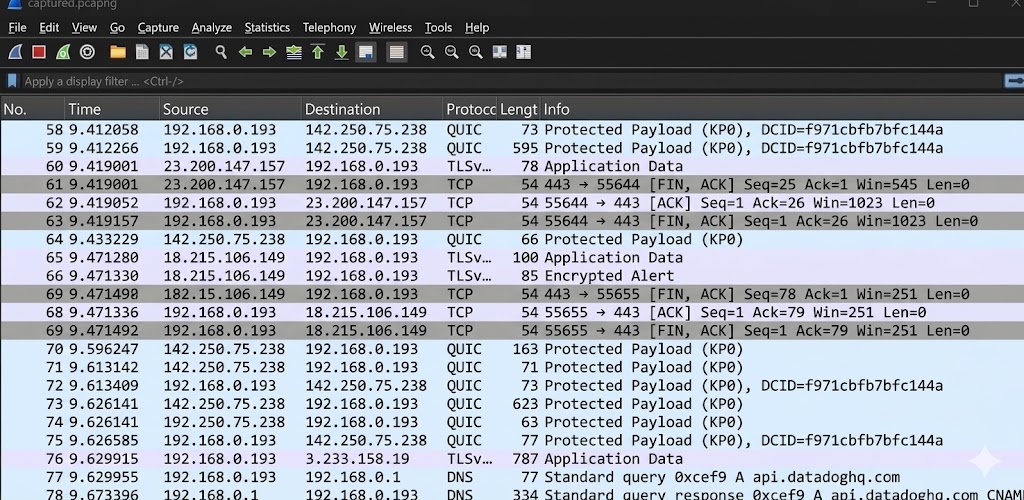Open the Go menu
This screenshot has width=1024, height=500.
[x=117, y=27]
